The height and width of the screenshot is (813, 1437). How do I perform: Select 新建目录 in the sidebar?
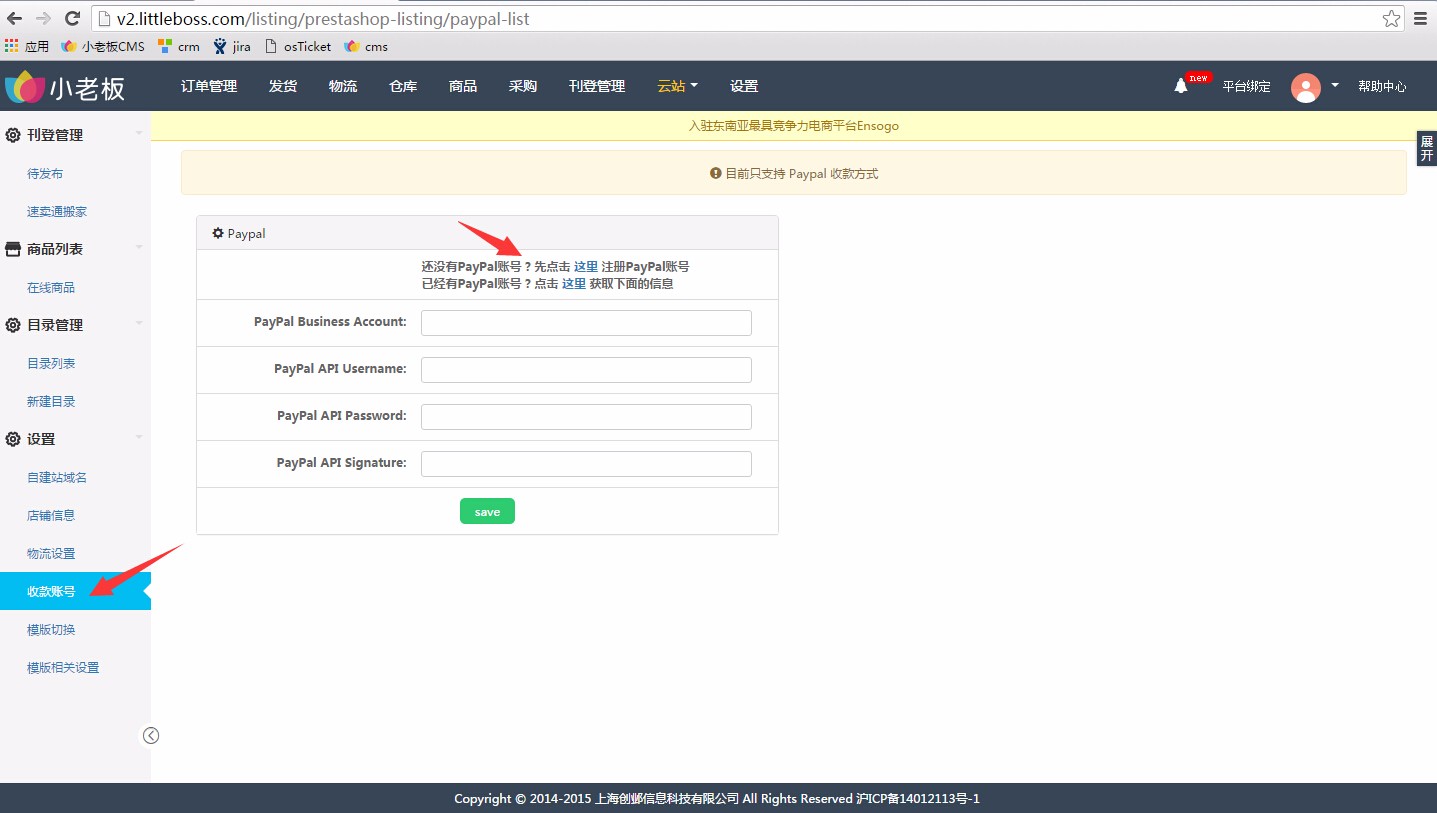point(51,402)
